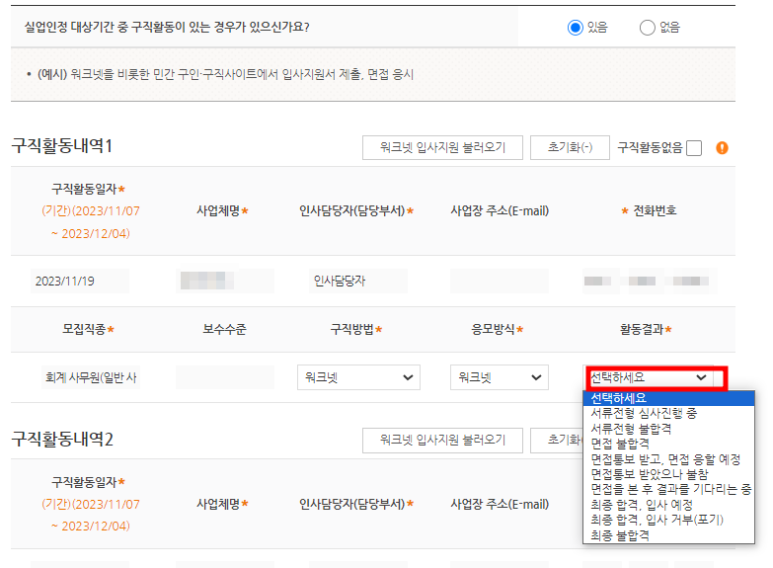773x568 pixels.
Task: Click the orange exclamation info icon
Action: pyautogui.click(x=722, y=148)
